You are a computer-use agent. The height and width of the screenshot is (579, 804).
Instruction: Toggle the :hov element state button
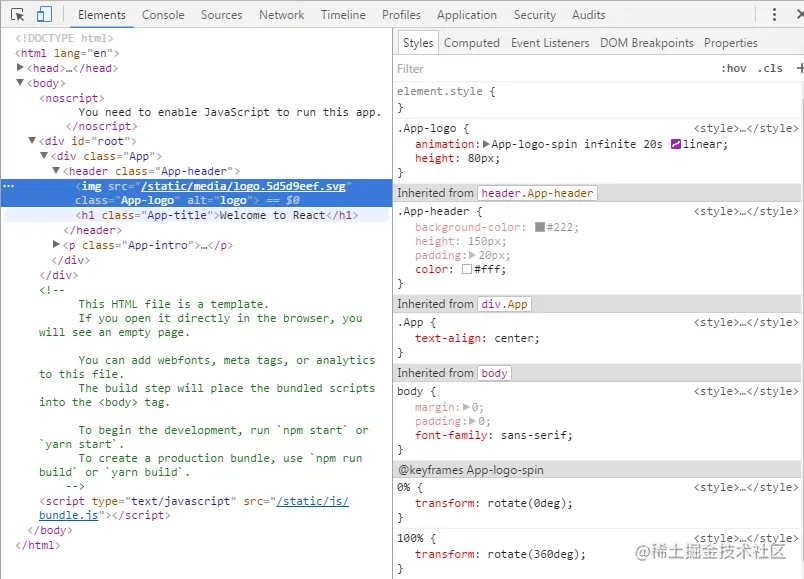(x=734, y=68)
